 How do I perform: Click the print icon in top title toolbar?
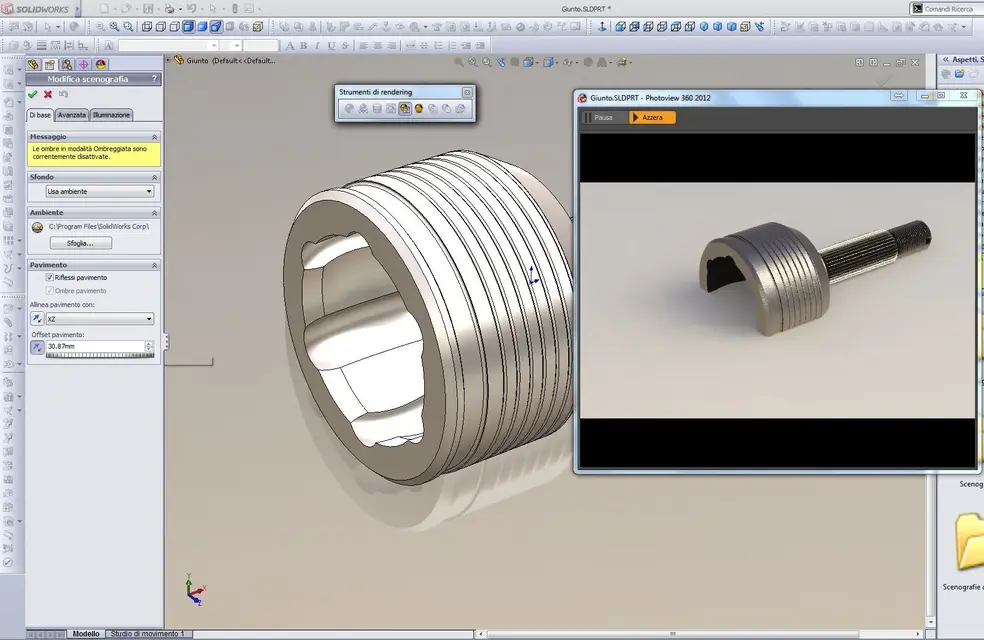pos(169,9)
